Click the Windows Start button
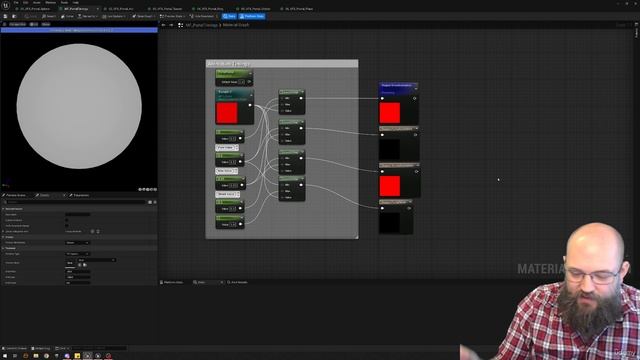The width and height of the screenshot is (640, 360). point(5,356)
